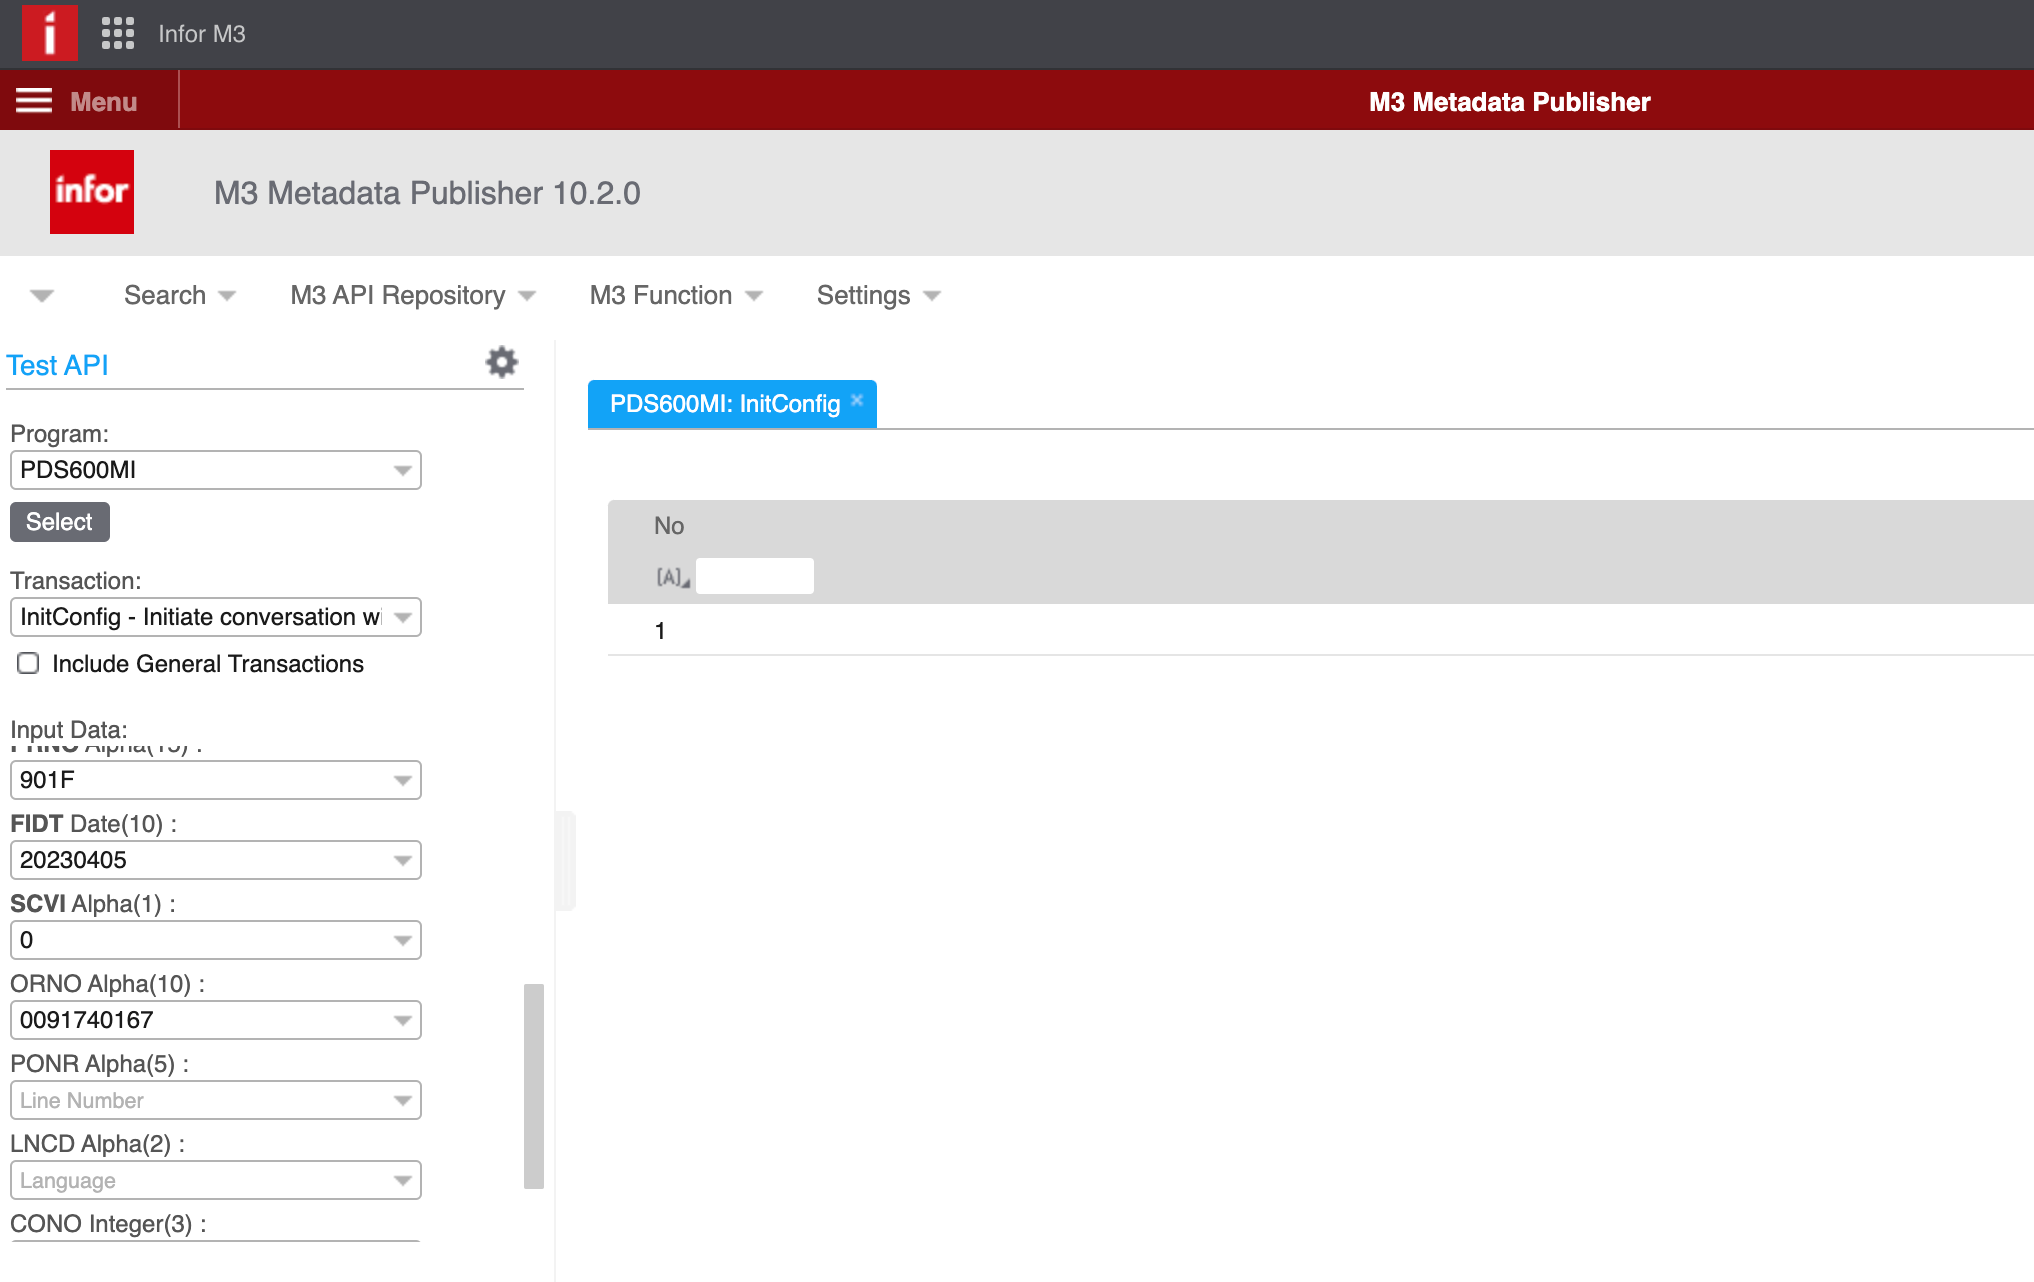2034x1282 pixels.
Task: Close the PDS600MI: InitConfig tab
Action: (857, 398)
